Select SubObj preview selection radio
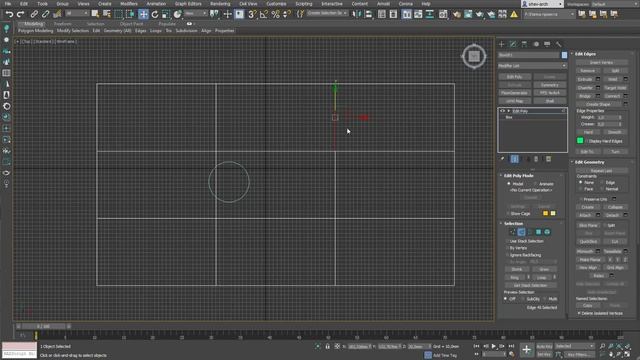 pyautogui.click(x=523, y=299)
